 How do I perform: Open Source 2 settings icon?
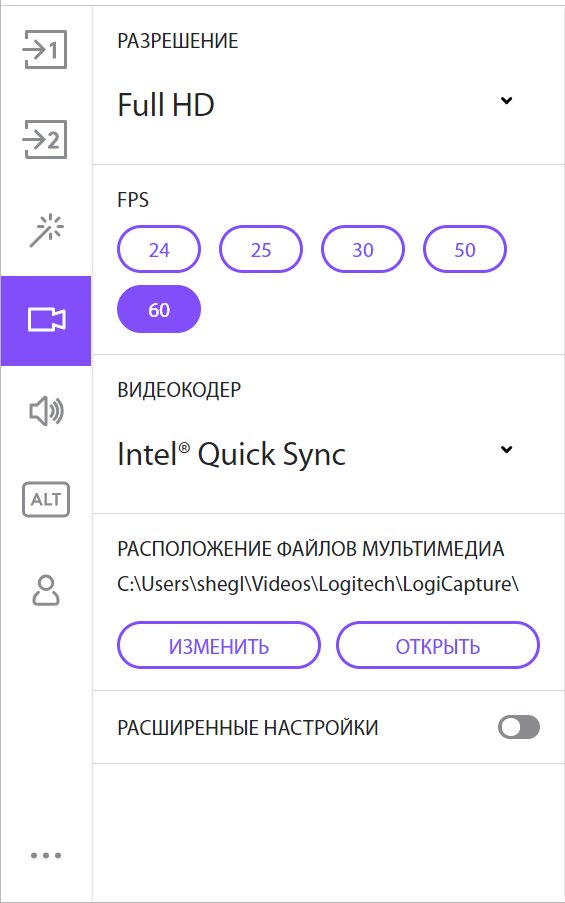tap(45, 139)
